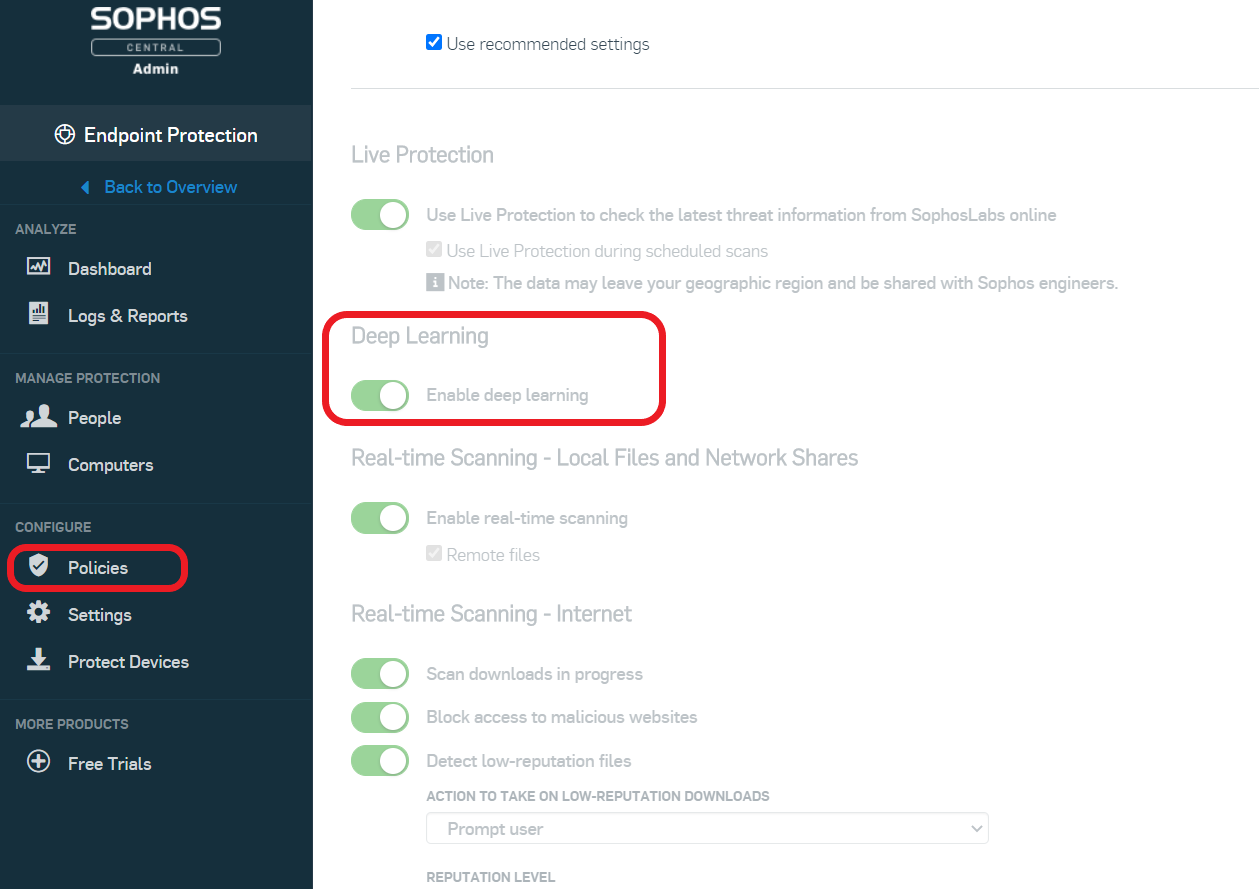Image resolution: width=1259 pixels, height=889 pixels.
Task: Toggle Enable real-time scanning switch
Action: point(380,518)
